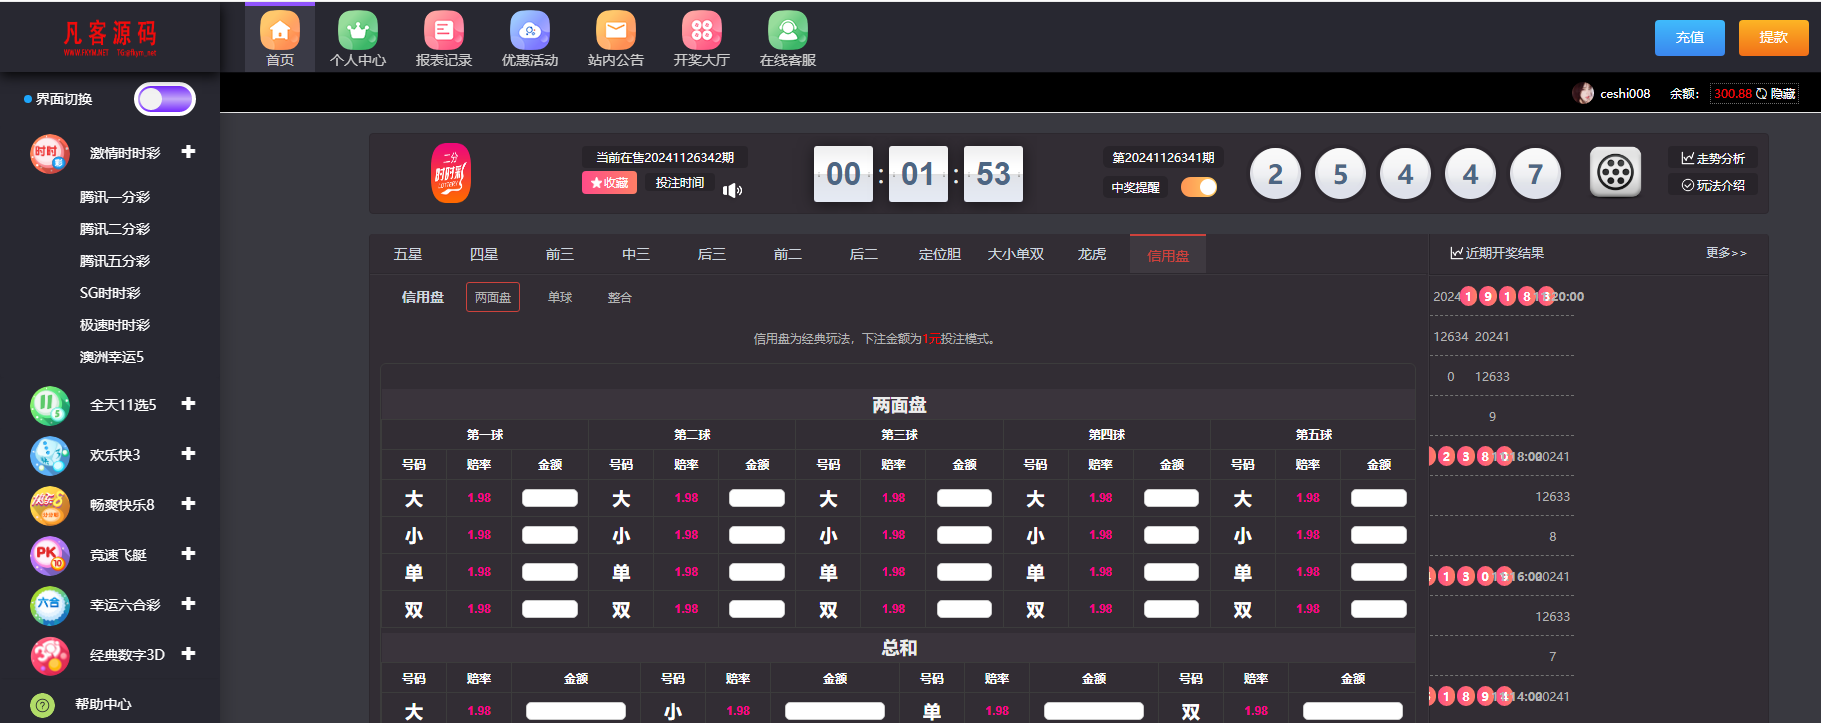Screen dimensions: 1821x723
Task: Open 澳洲幸运5 in sidebar
Action: pyautogui.click(x=112, y=357)
